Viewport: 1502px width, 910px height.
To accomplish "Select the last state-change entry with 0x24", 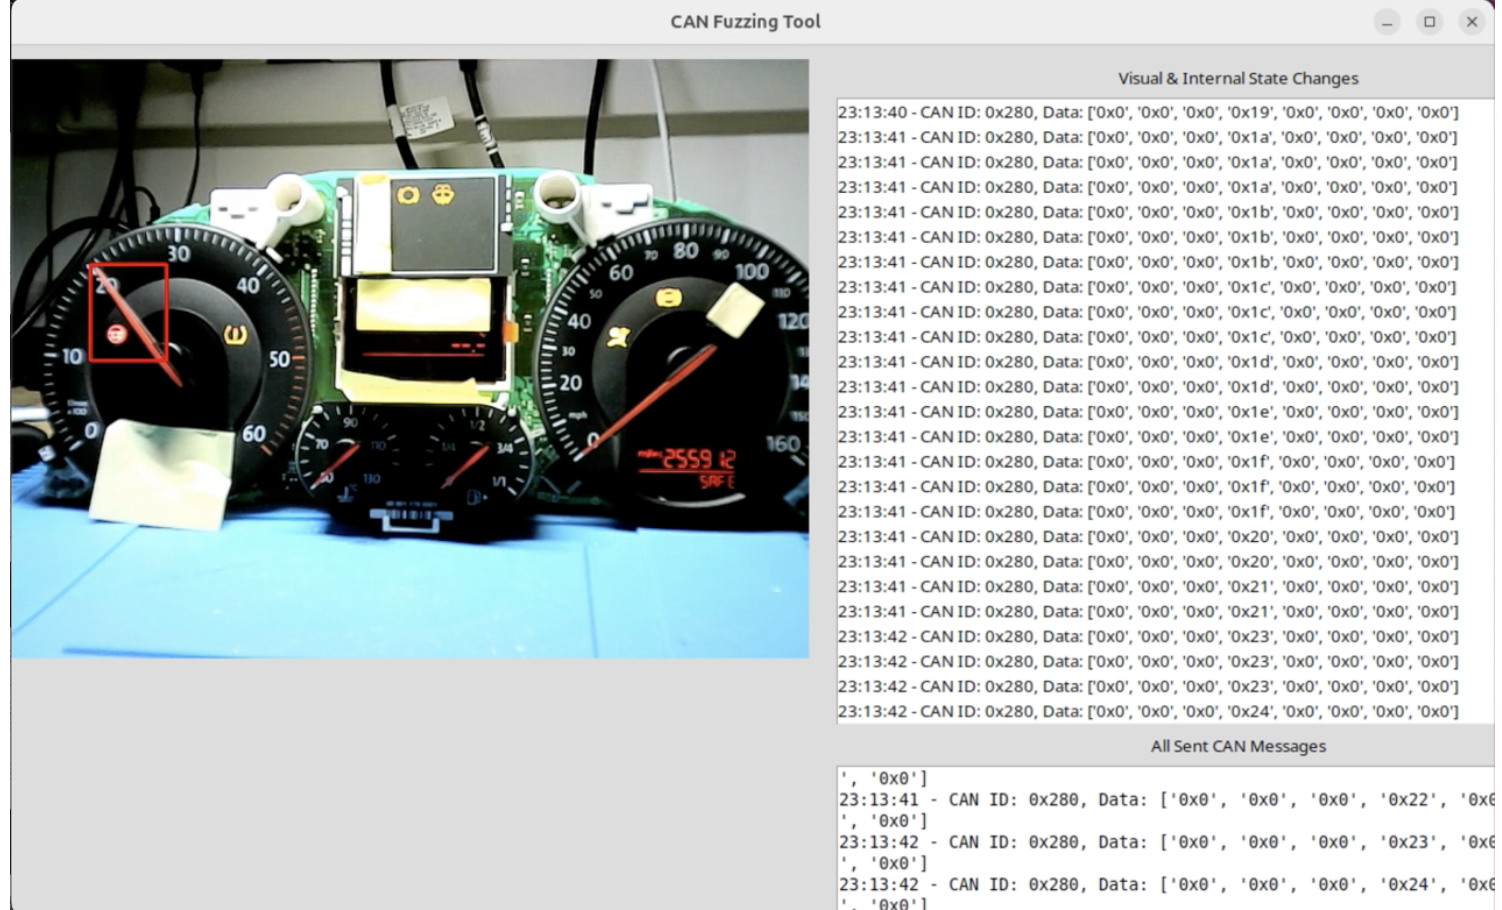I will point(1147,711).
